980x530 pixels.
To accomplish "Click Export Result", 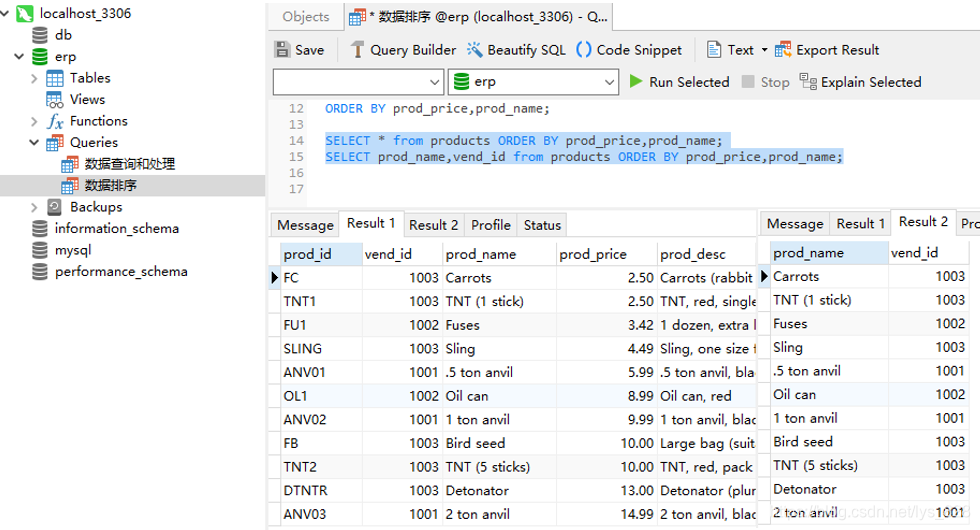I will tap(827, 50).
